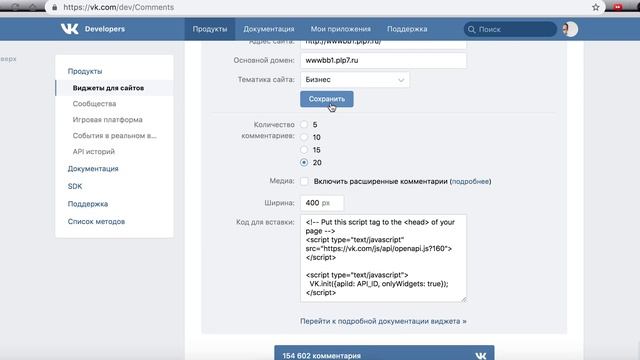Screen dimensions: 640x360
Task: Open Продукты sidebar section
Action: [x=85, y=71]
